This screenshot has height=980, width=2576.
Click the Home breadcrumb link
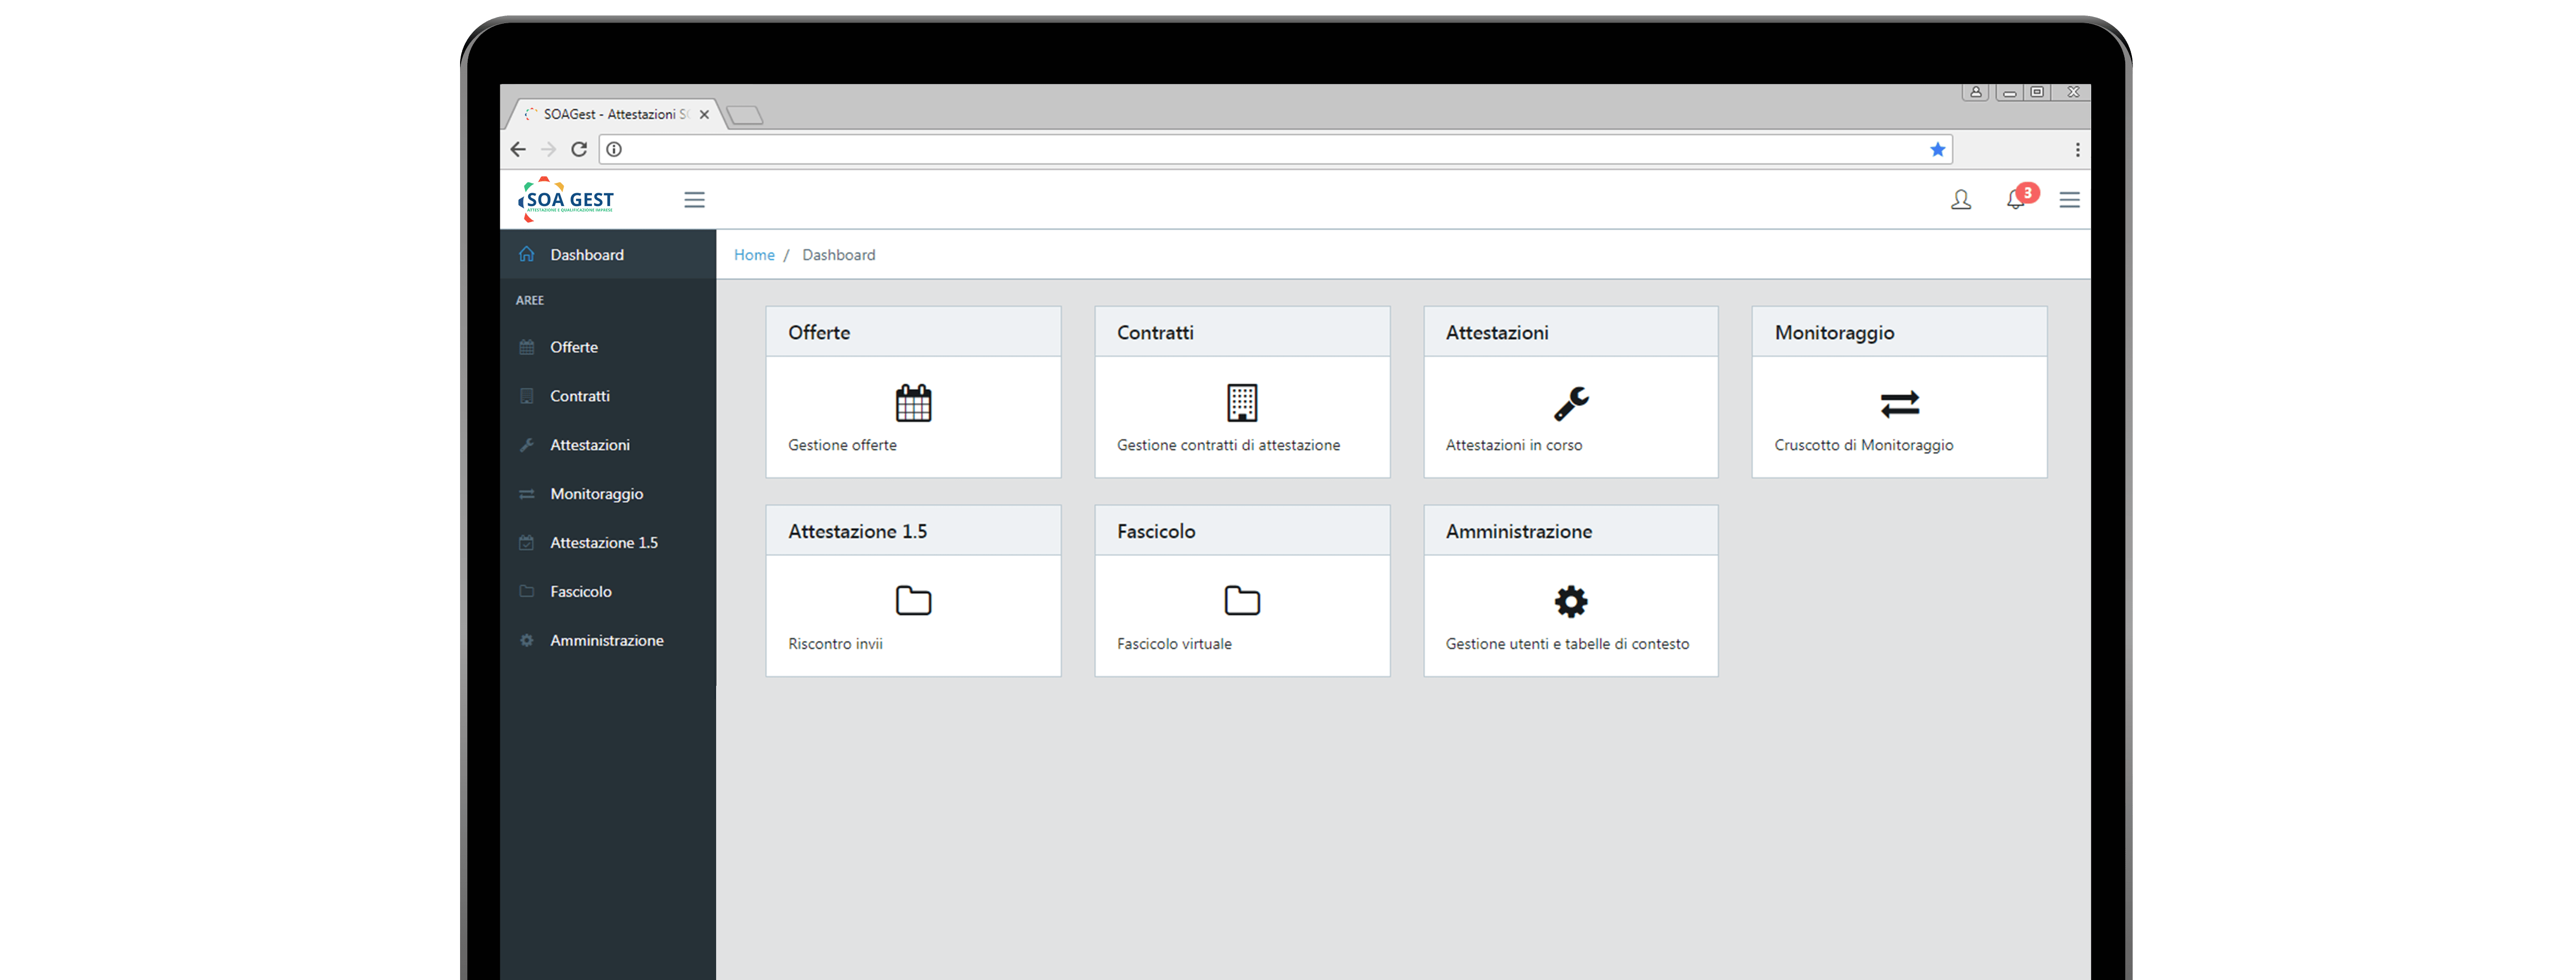click(754, 255)
